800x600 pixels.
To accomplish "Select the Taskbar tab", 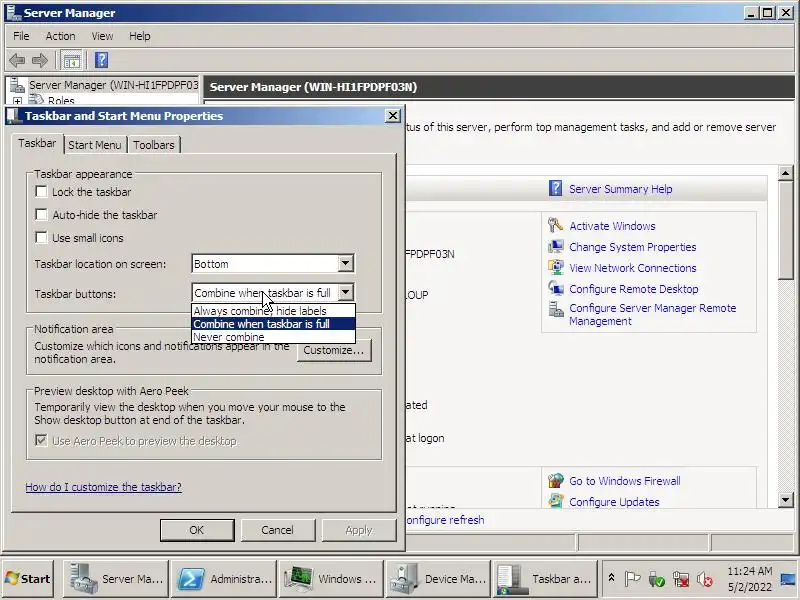I will pos(37,143).
